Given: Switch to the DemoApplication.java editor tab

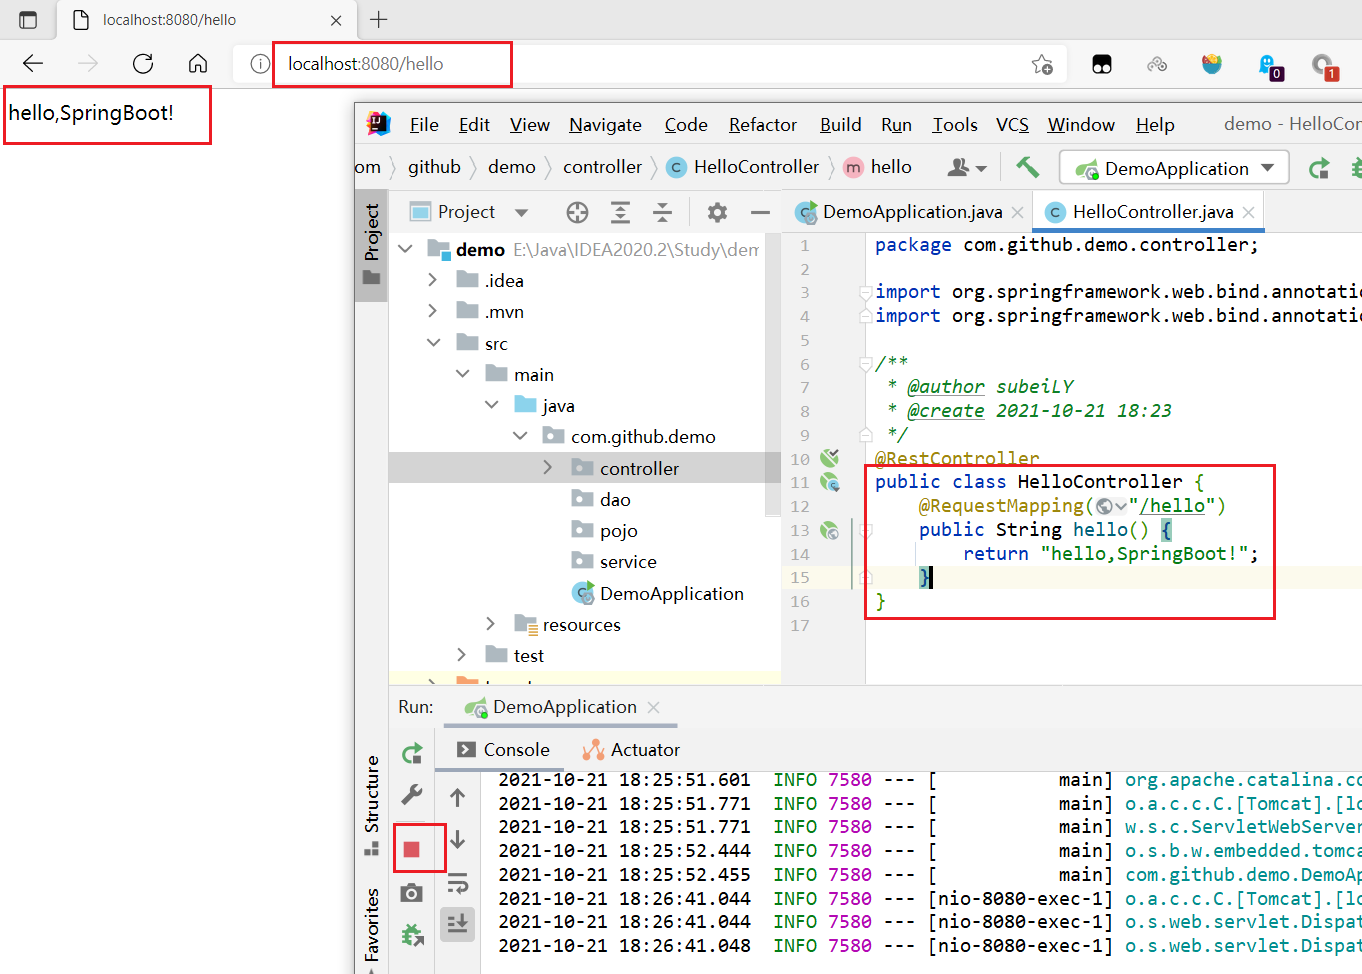Looking at the screenshot, I should (x=911, y=212).
